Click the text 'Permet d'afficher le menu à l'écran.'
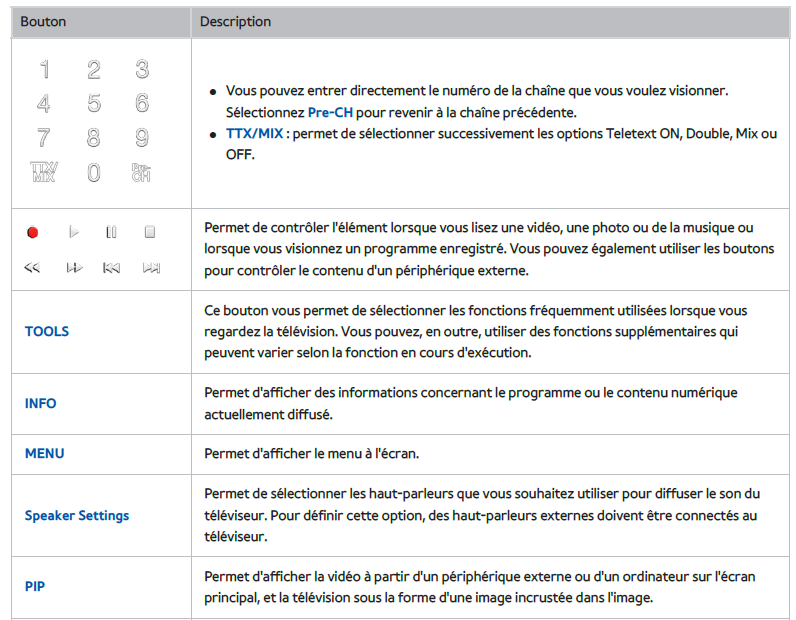Image resolution: width=796 pixels, height=620 pixels. (x=312, y=453)
